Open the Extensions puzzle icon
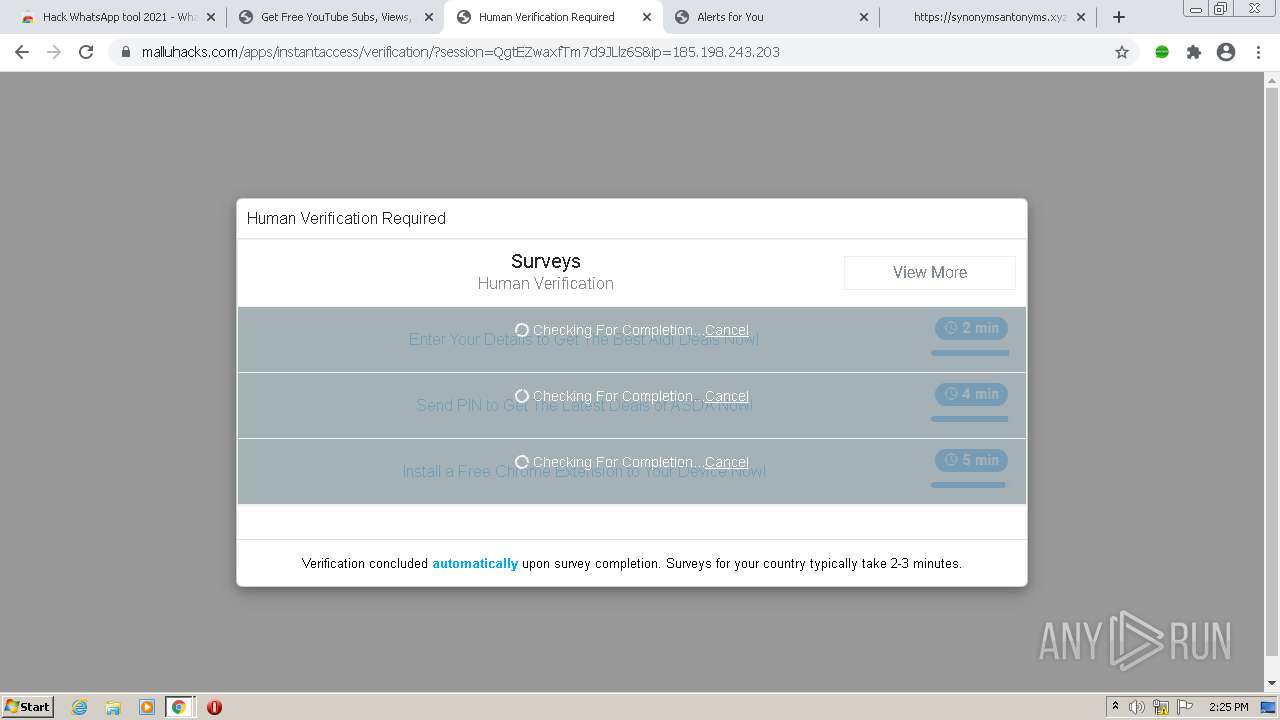The height and width of the screenshot is (720, 1280). 1194,52
